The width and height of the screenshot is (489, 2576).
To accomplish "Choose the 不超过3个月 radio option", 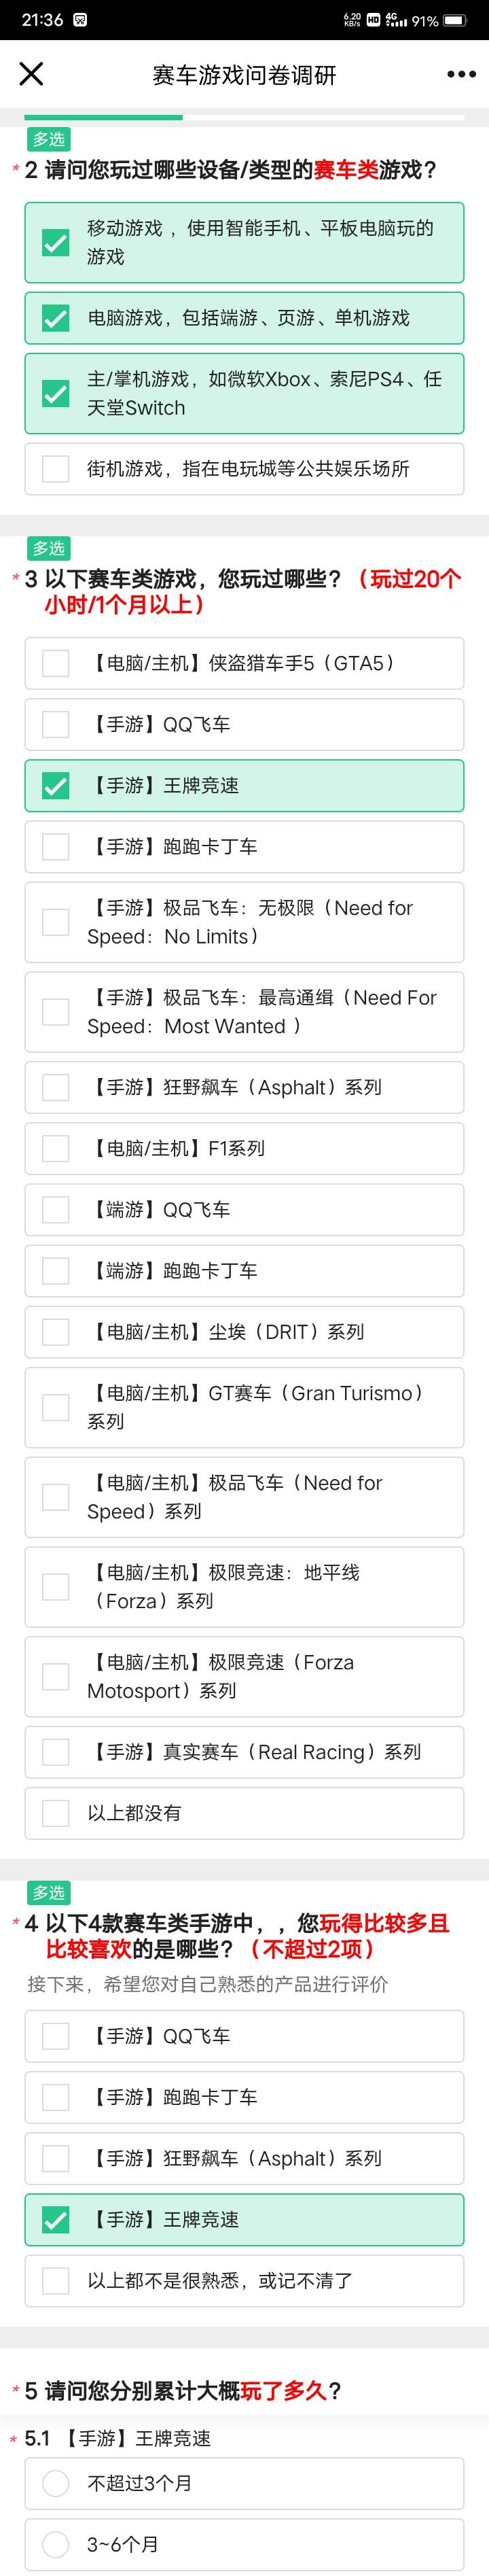I will click(244, 2483).
